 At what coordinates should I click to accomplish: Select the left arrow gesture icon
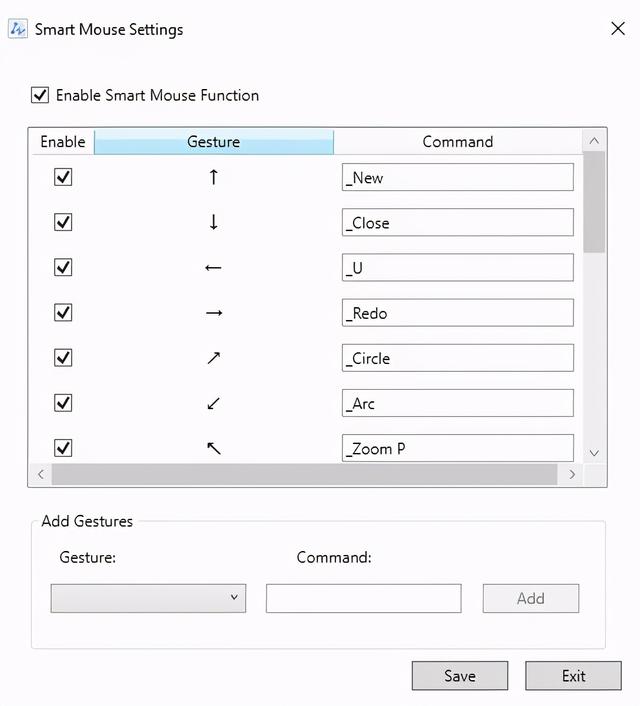[x=213, y=268]
